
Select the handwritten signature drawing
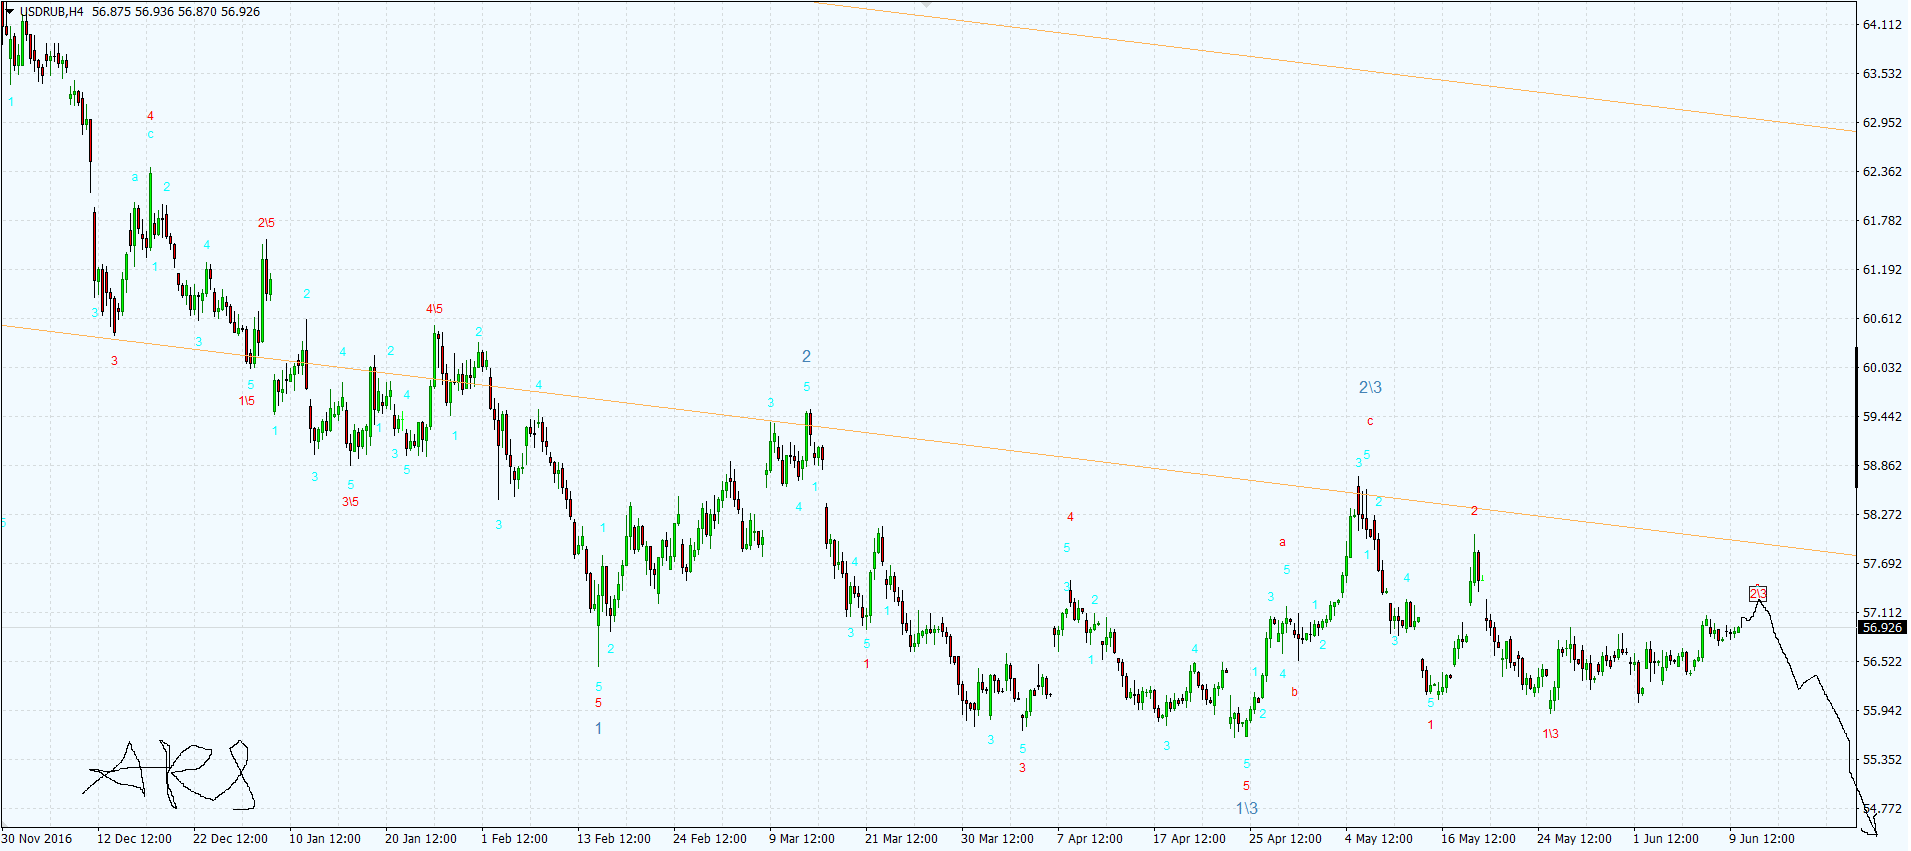click(x=170, y=776)
